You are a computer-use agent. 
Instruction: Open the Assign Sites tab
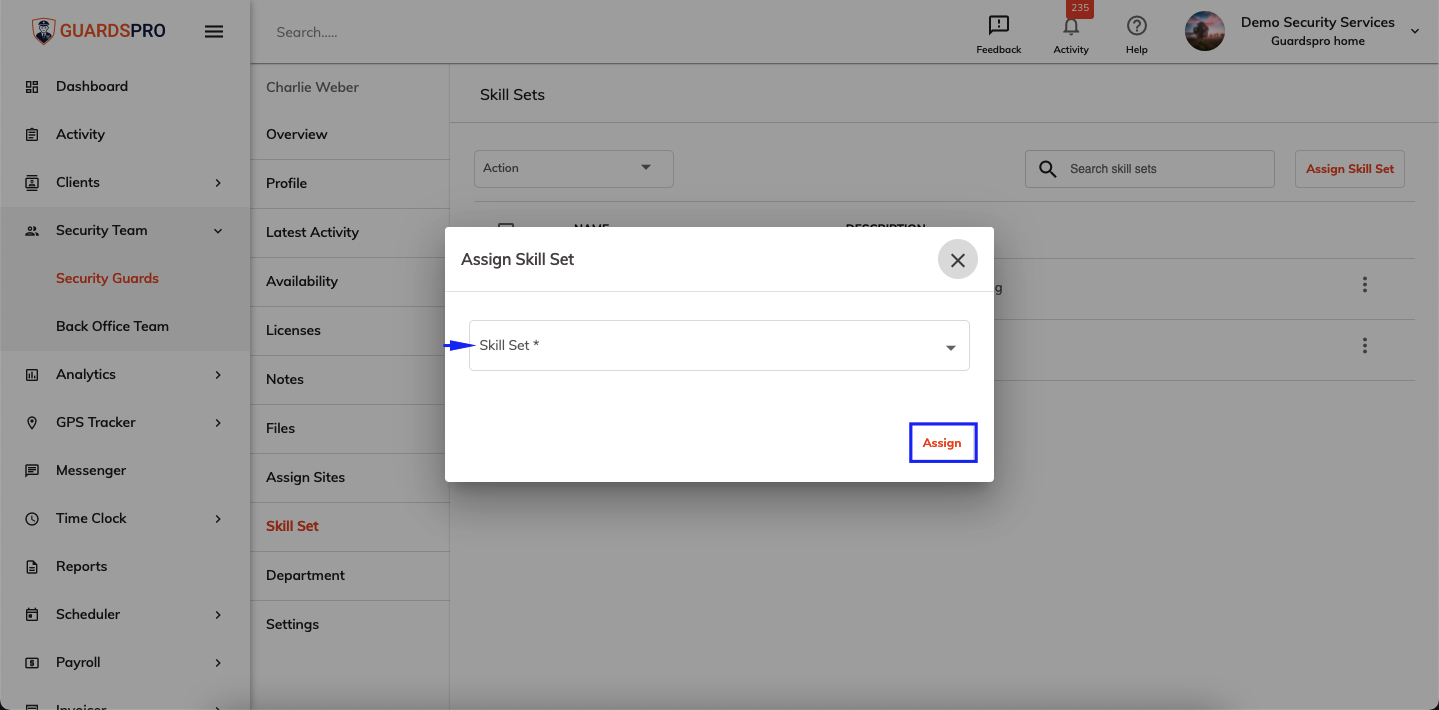(350, 477)
